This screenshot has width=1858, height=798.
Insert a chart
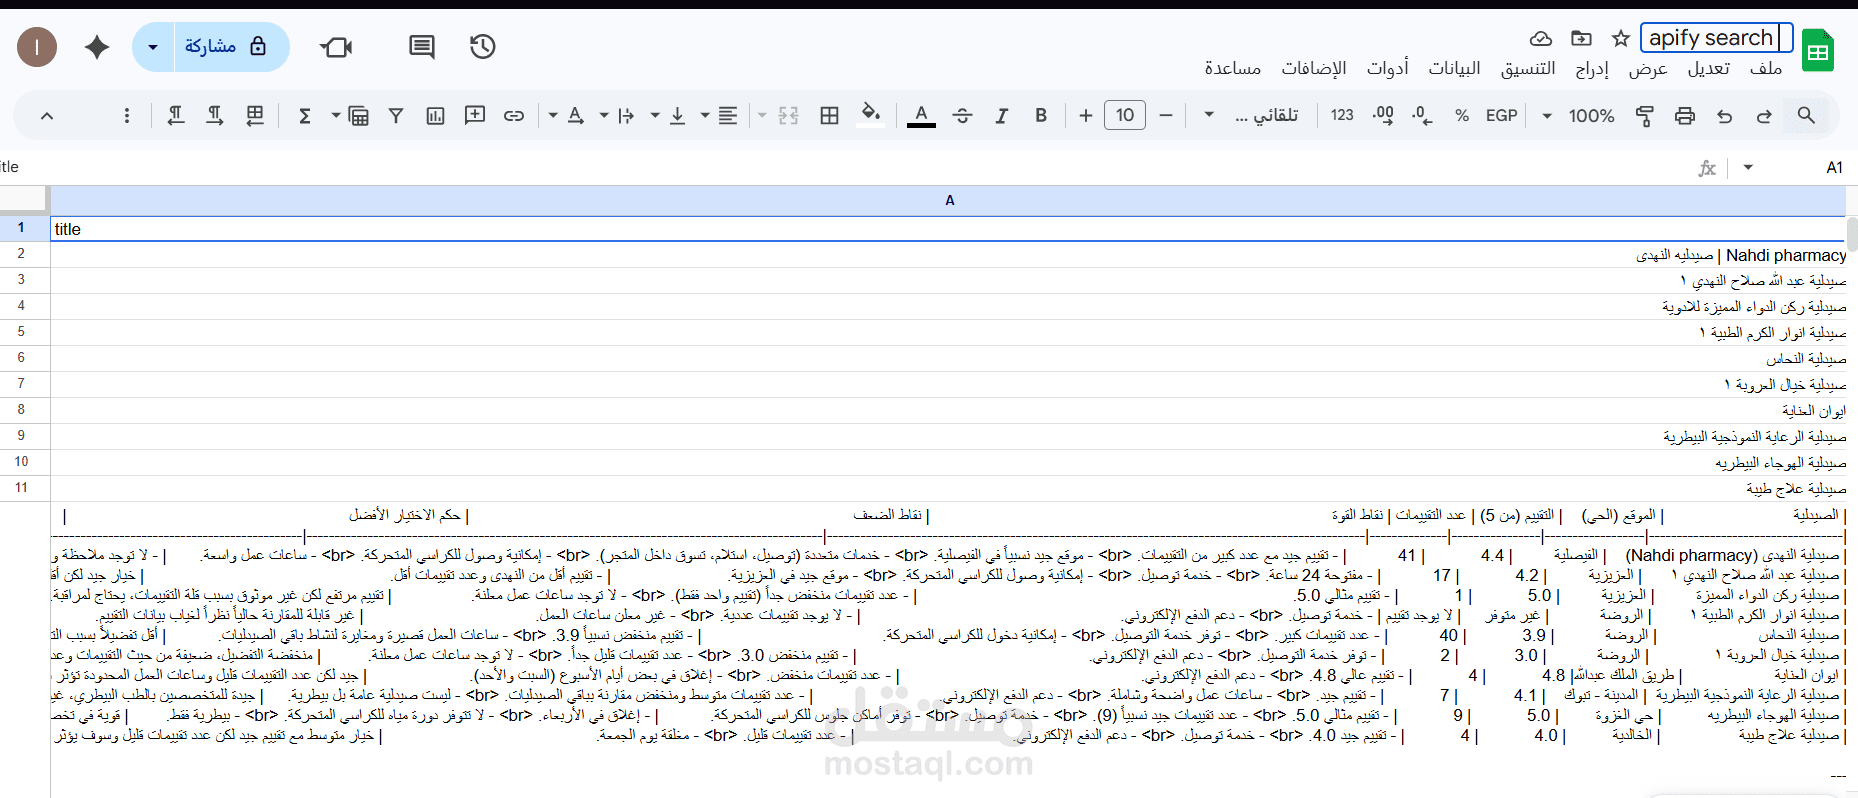435,116
